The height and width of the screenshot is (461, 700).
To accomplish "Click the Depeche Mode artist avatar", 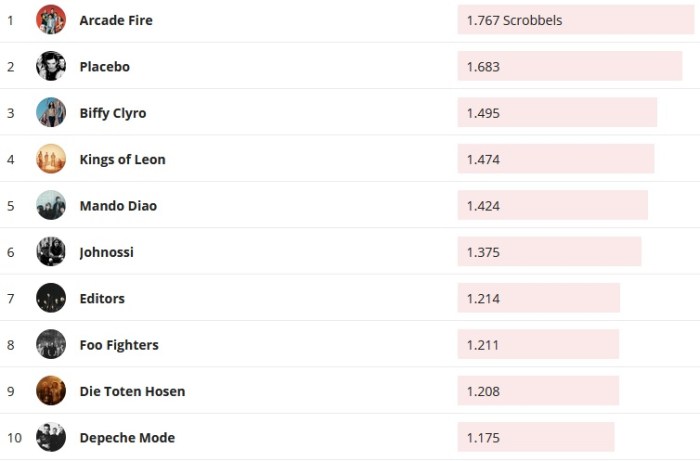I will (51, 437).
